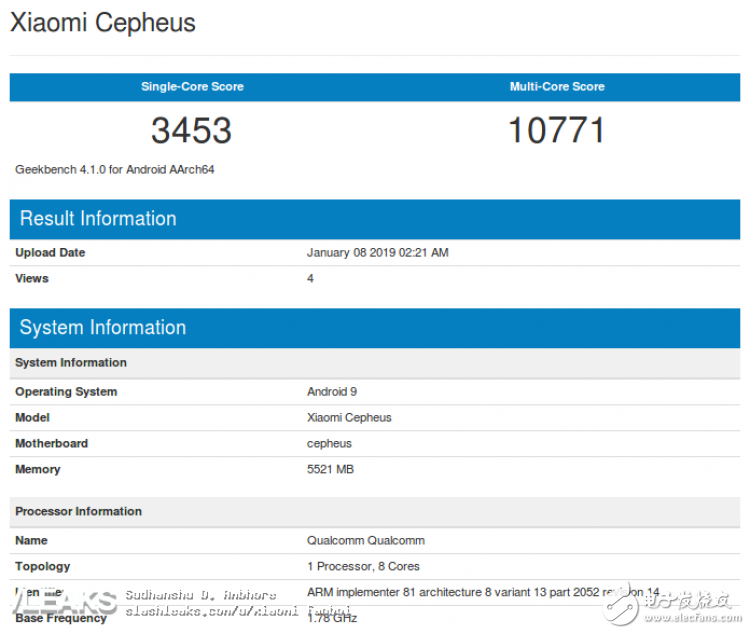Select the memory value 5521 MB

click(331, 469)
